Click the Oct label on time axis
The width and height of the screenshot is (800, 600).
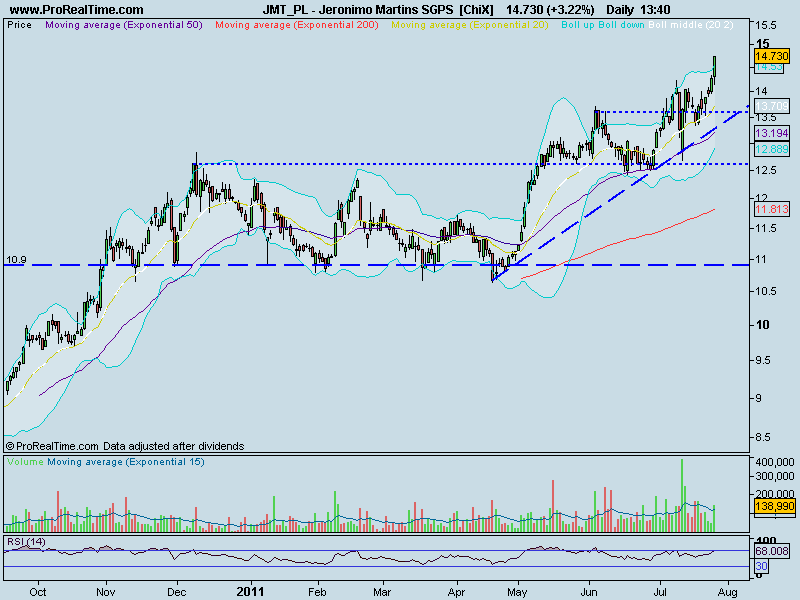[38, 592]
